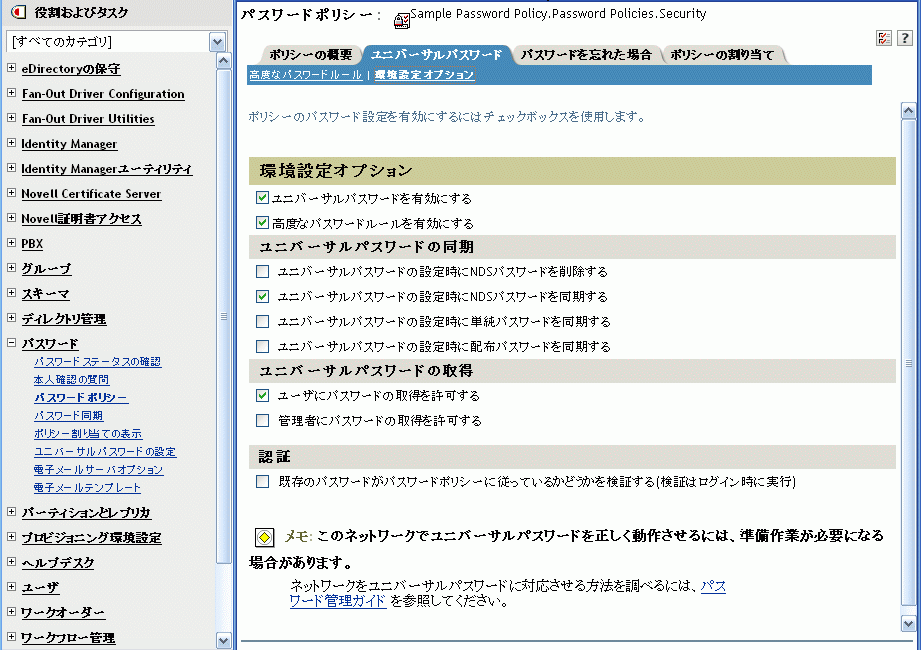Uncheck ユニバーサルパスワードを有効にする
This screenshot has width=921, height=650.
click(x=261, y=196)
